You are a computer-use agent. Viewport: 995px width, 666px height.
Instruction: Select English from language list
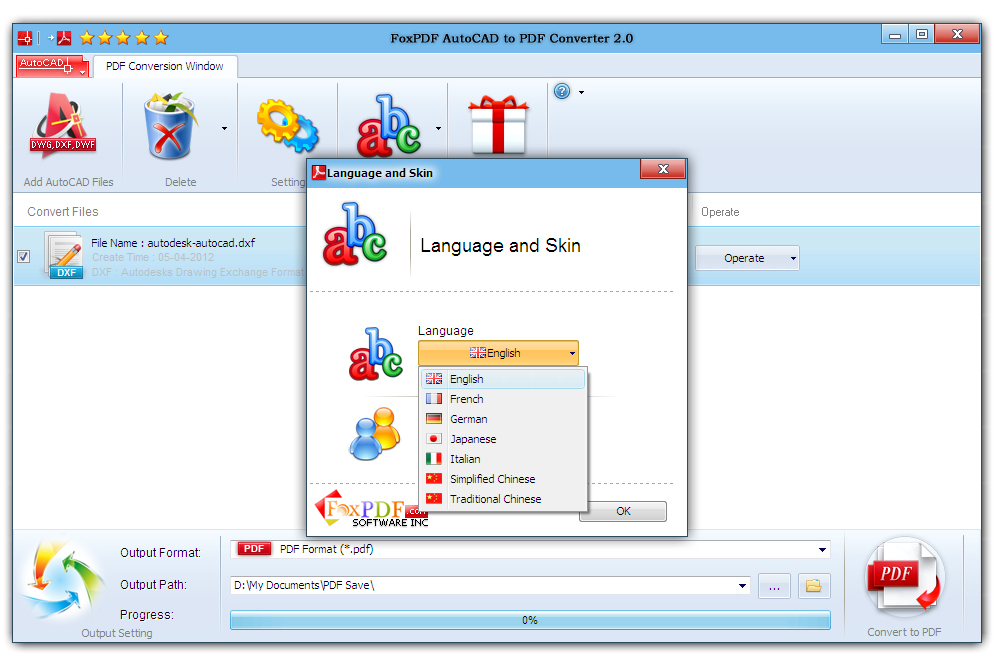click(503, 379)
